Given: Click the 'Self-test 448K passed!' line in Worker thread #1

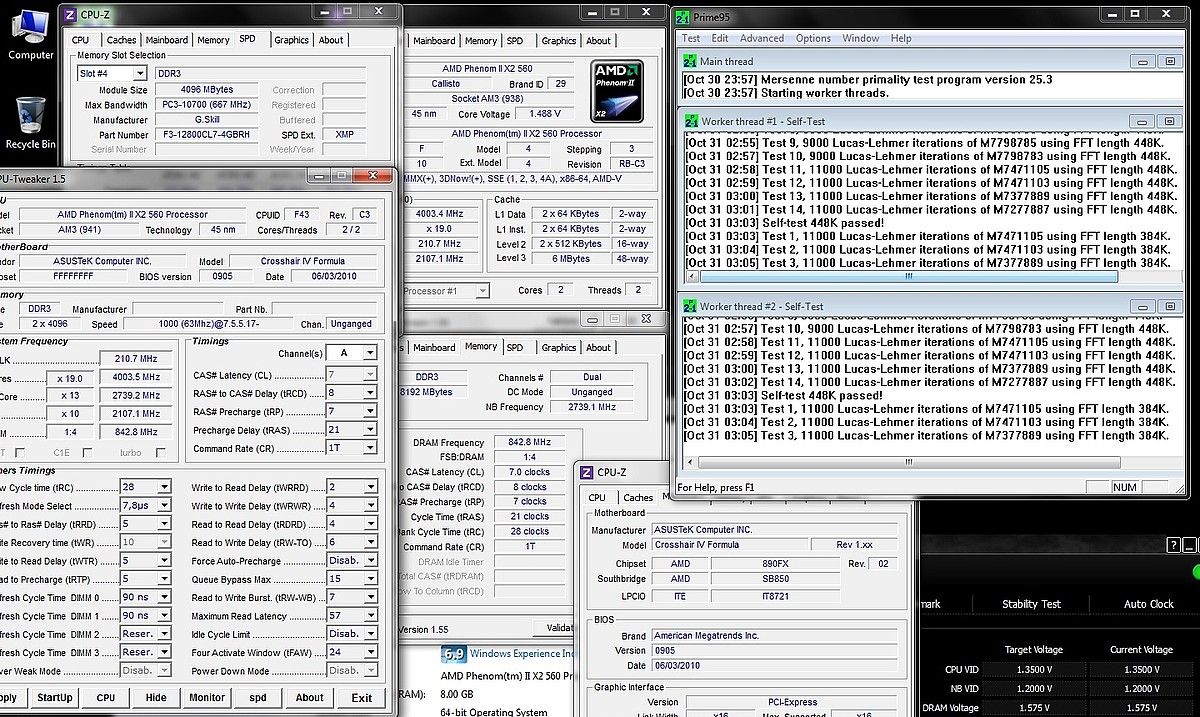Looking at the screenshot, I should click(784, 223).
